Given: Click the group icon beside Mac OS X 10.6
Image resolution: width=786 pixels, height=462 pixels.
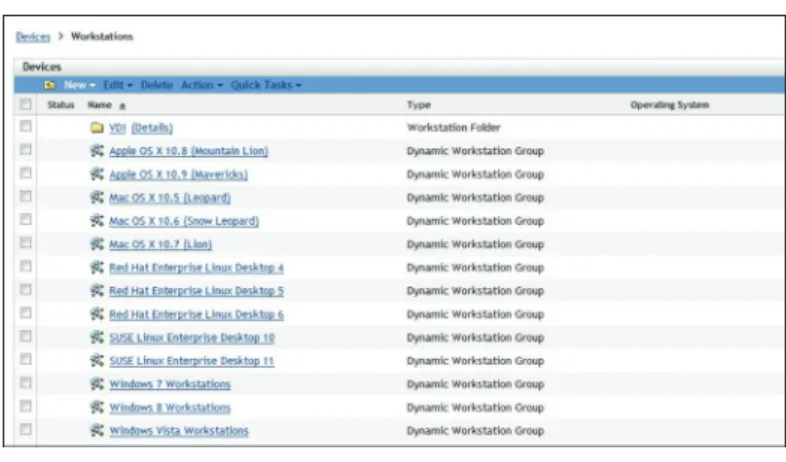Looking at the screenshot, I should click(x=97, y=220).
